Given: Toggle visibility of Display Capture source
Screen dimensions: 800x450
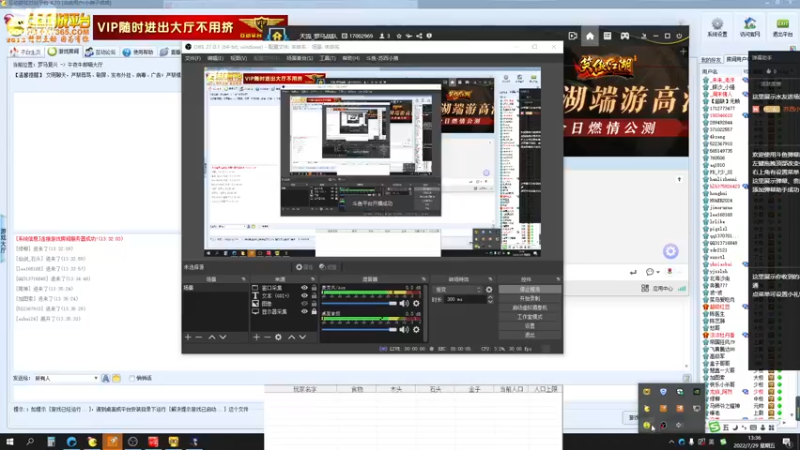Looking at the screenshot, I should [304, 312].
